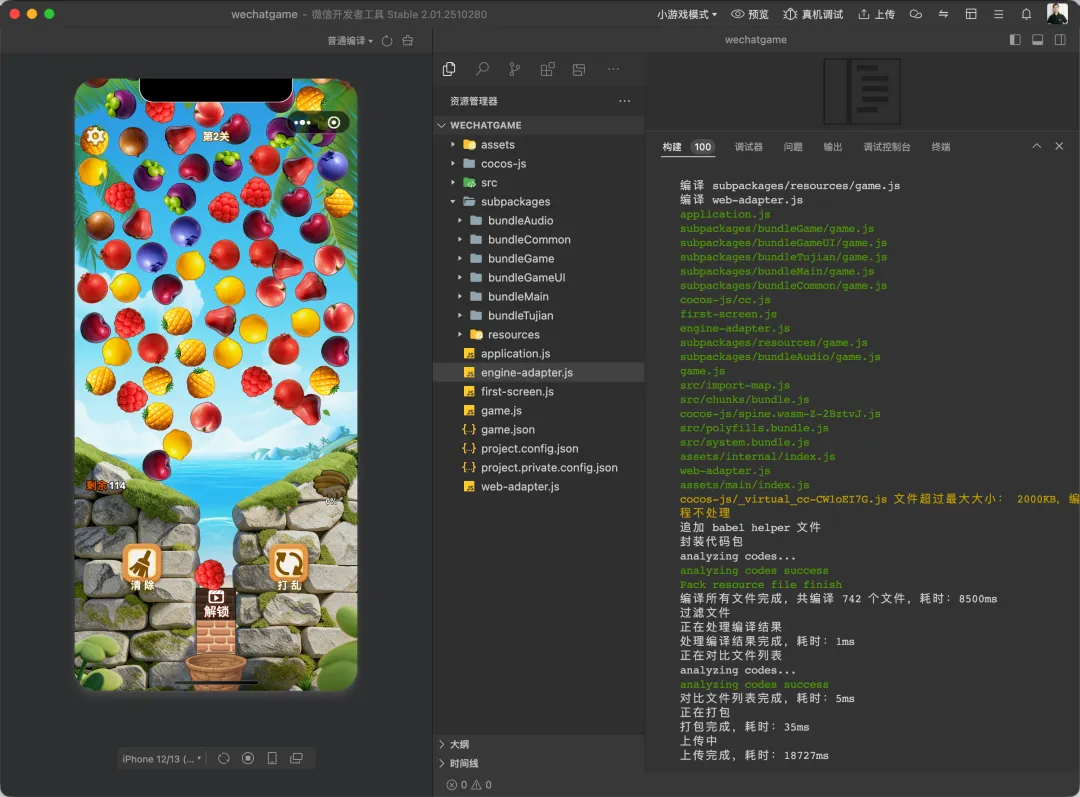The height and width of the screenshot is (797, 1080).
Task: Click the phone device icon below simulator
Action: (272, 758)
